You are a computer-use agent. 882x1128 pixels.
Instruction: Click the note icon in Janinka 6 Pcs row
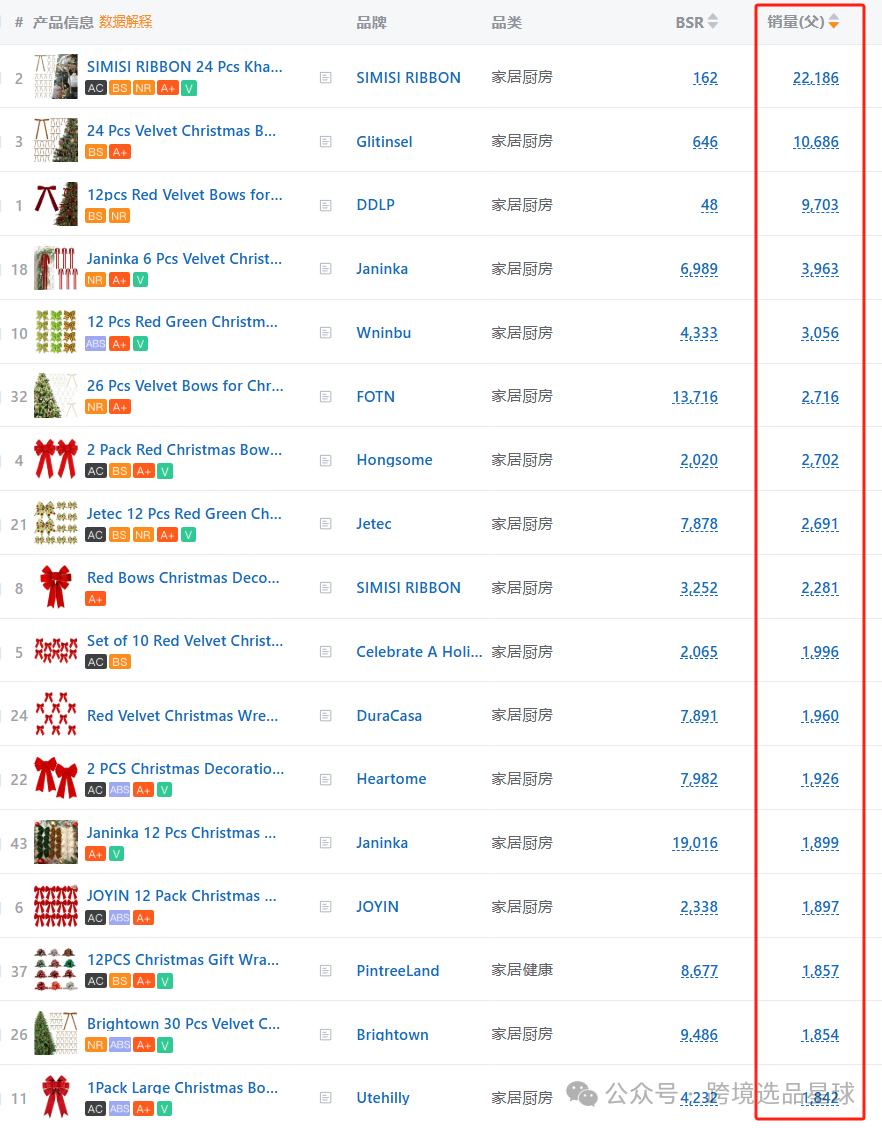325,269
